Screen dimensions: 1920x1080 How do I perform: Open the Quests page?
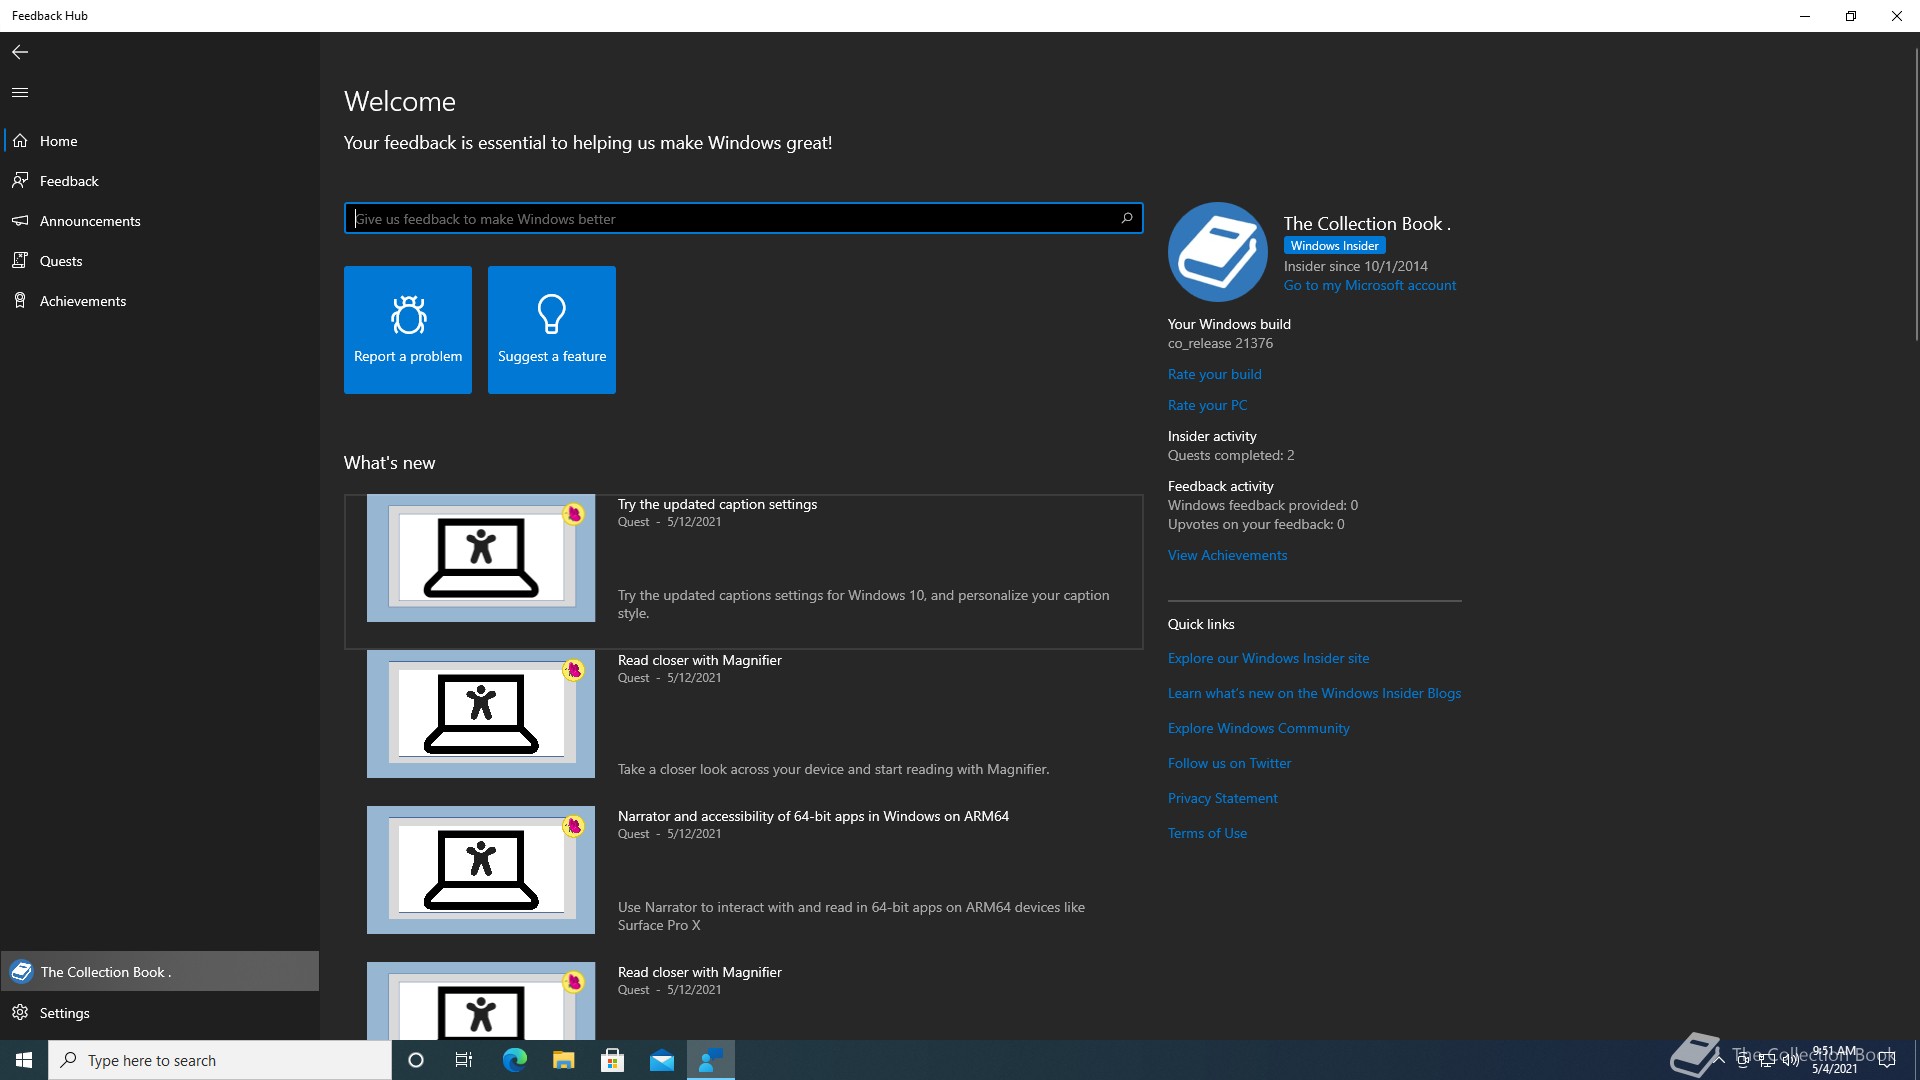pyautogui.click(x=160, y=261)
